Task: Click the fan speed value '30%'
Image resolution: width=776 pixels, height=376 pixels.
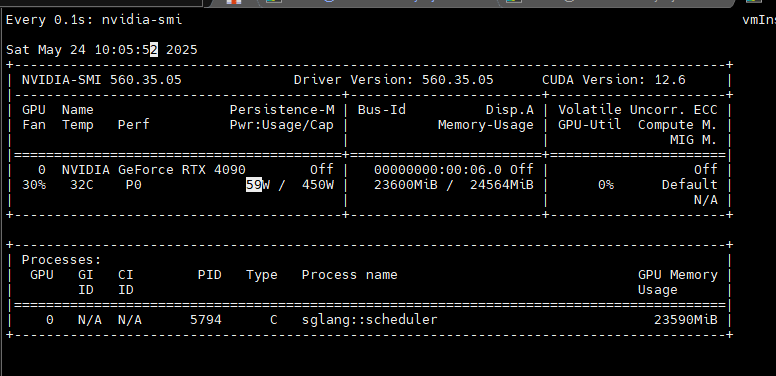Action: [x=34, y=185]
